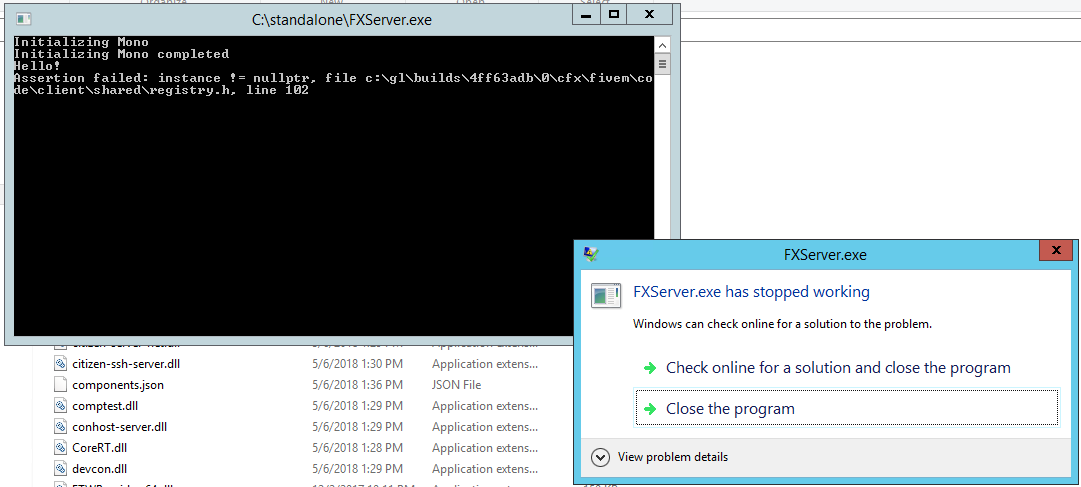Select the conhost-server.dll file icon
Image resolution: width=1081 pixels, height=487 pixels.
(x=61, y=427)
